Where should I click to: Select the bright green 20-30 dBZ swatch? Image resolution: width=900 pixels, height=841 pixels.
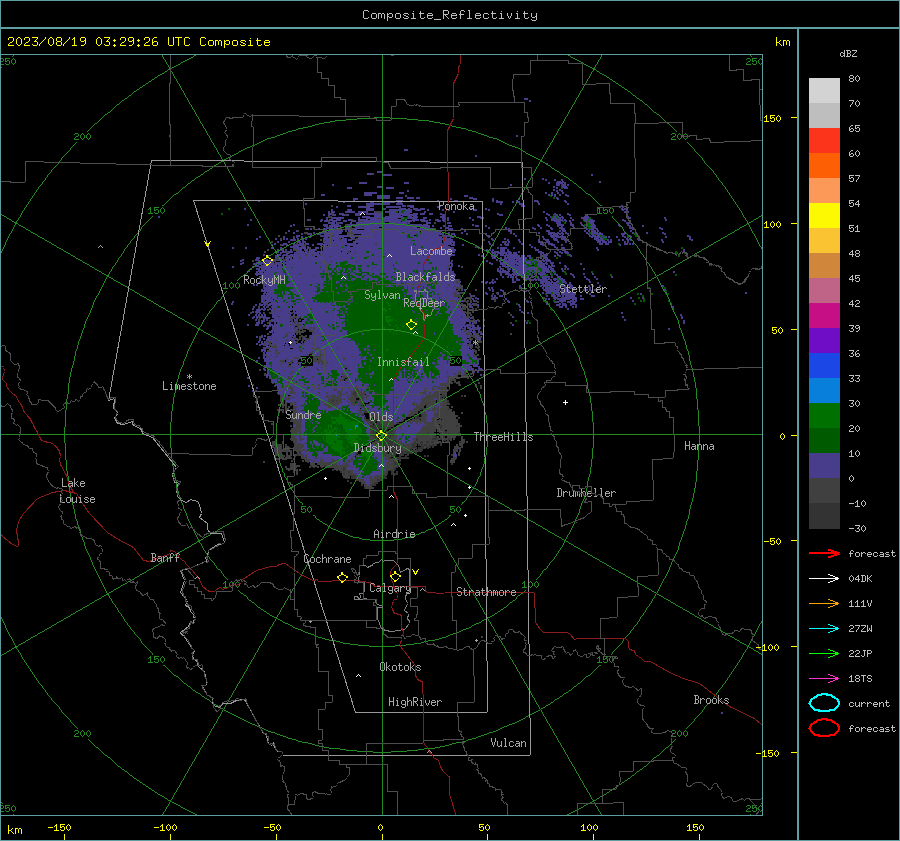[824, 416]
